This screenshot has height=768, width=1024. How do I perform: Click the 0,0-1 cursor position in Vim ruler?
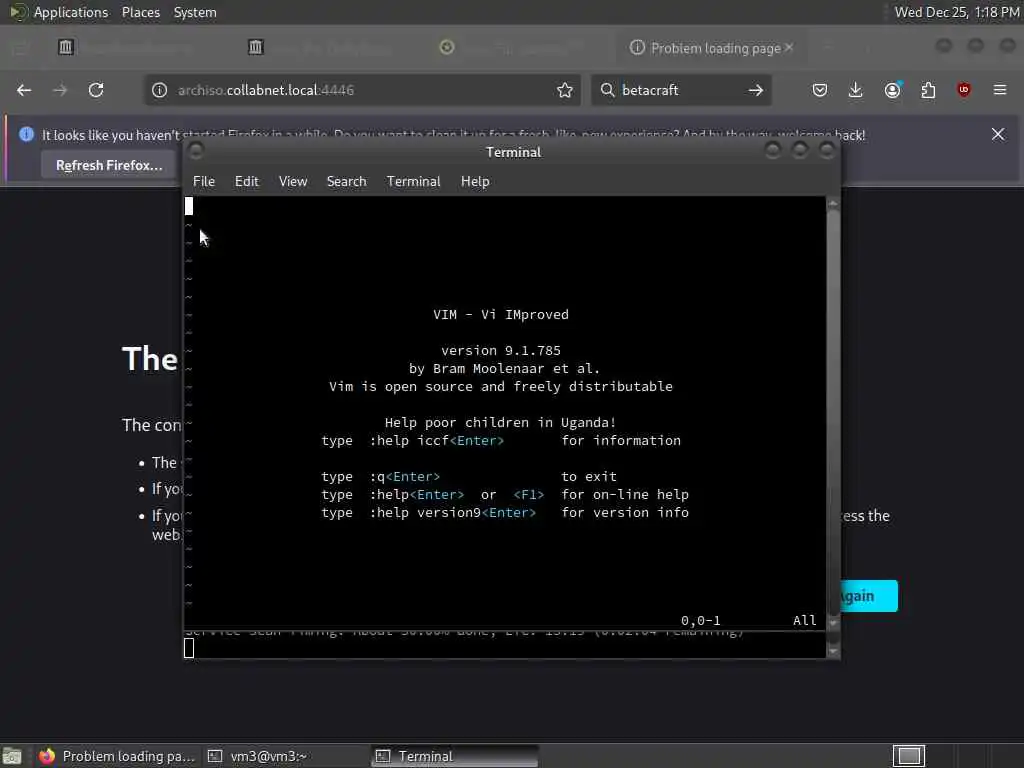pyautogui.click(x=701, y=620)
